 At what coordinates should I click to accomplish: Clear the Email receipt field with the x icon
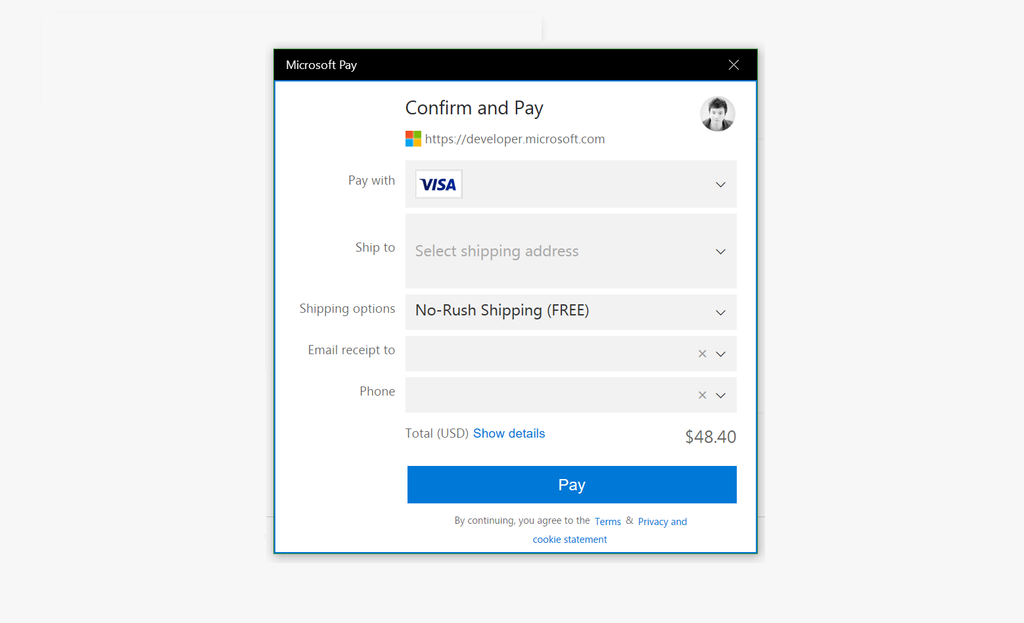[701, 353]
